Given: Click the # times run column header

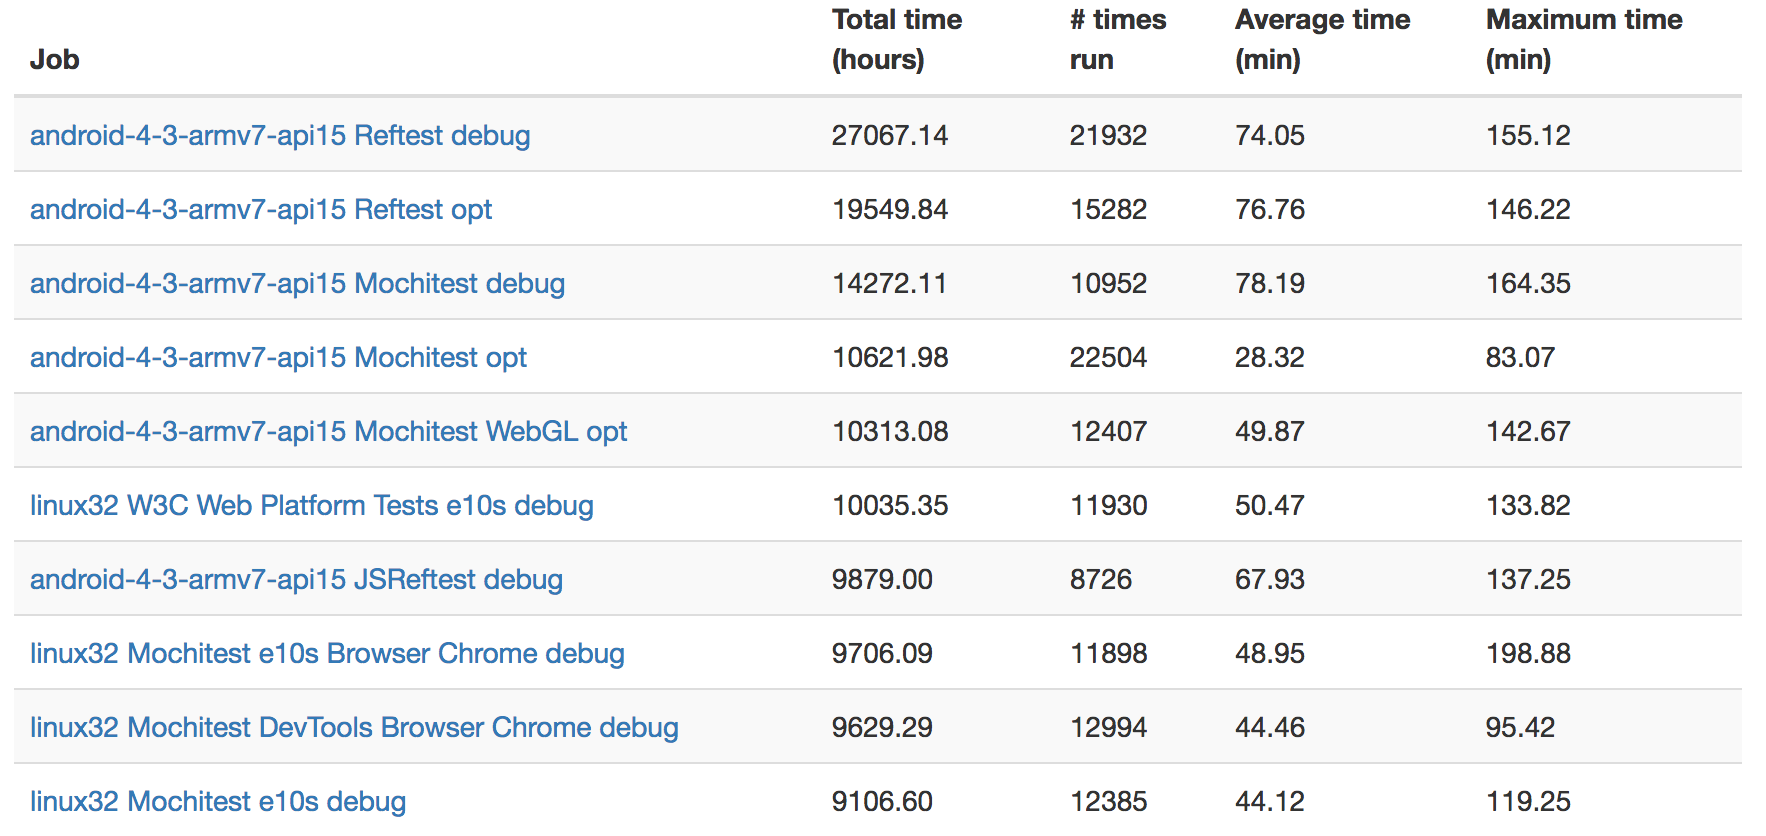Looking at the screenshot, I should pos(1117,39).
